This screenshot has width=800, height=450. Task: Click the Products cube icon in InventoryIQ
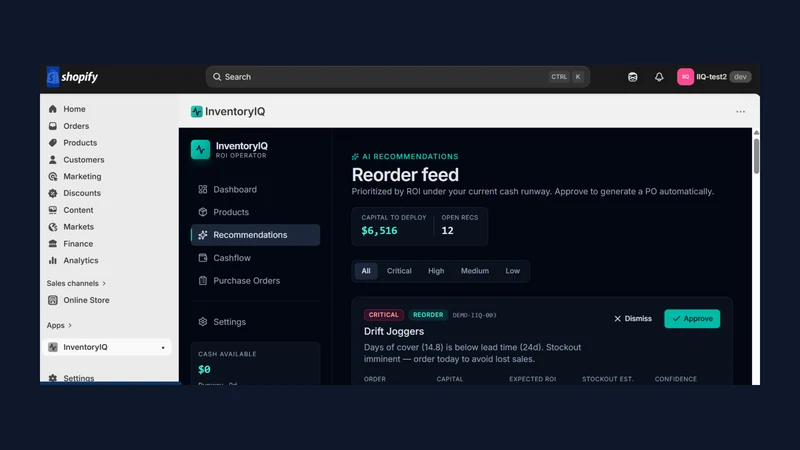coord(203,212)
